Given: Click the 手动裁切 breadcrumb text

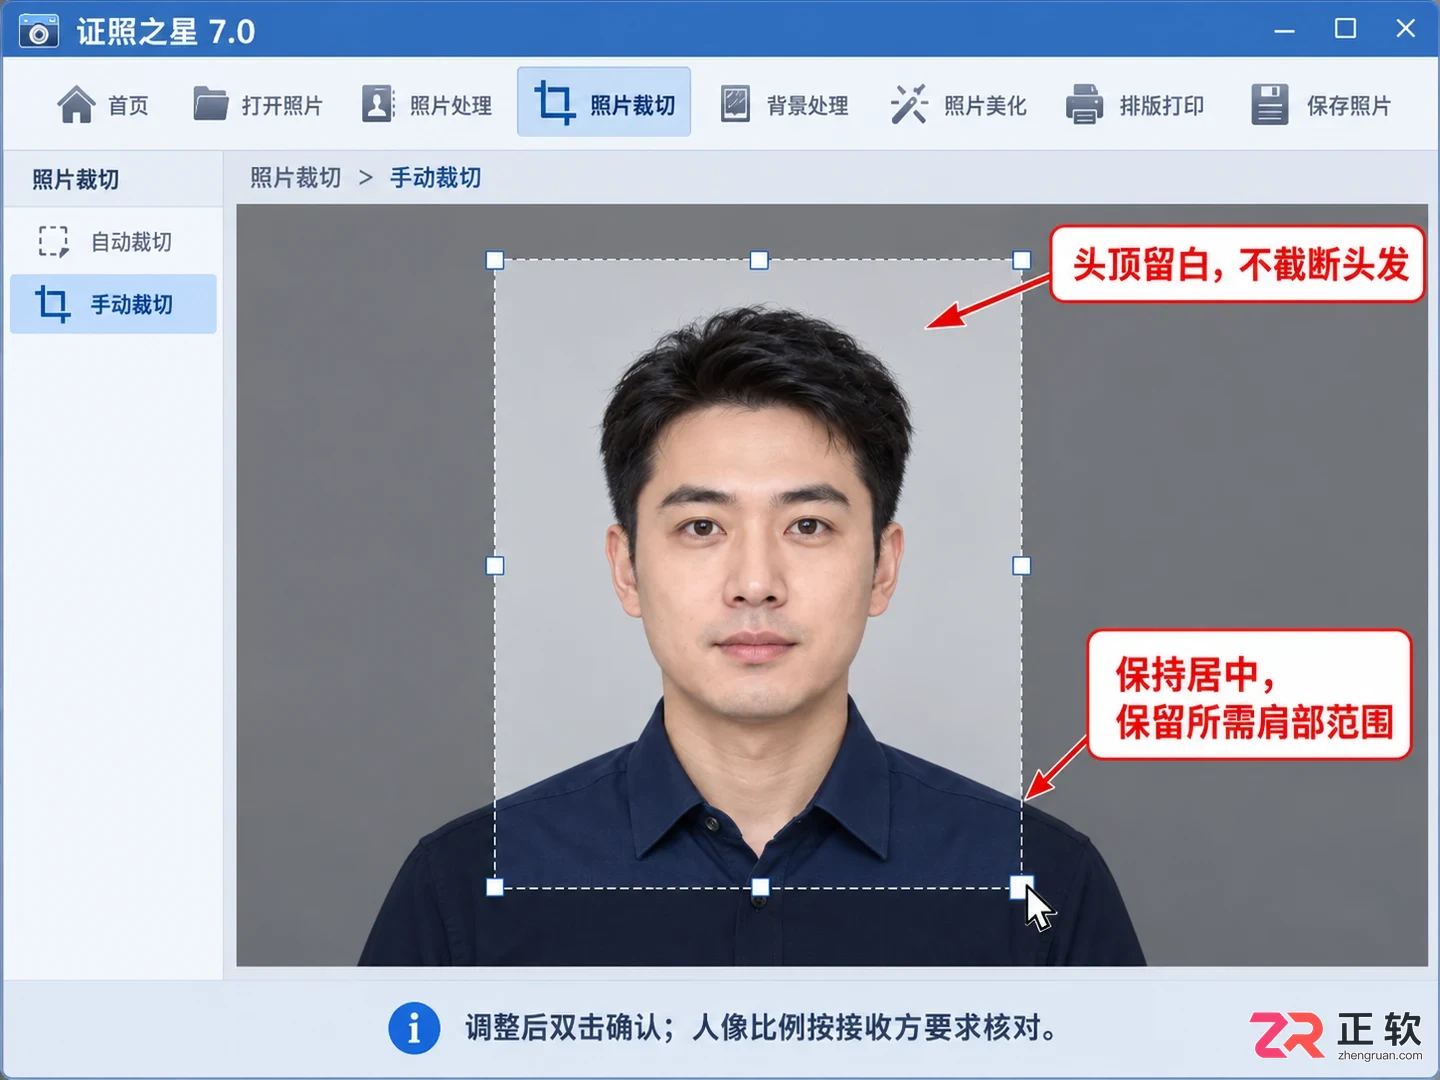Looking at the screenshot, I should point(436,178).
